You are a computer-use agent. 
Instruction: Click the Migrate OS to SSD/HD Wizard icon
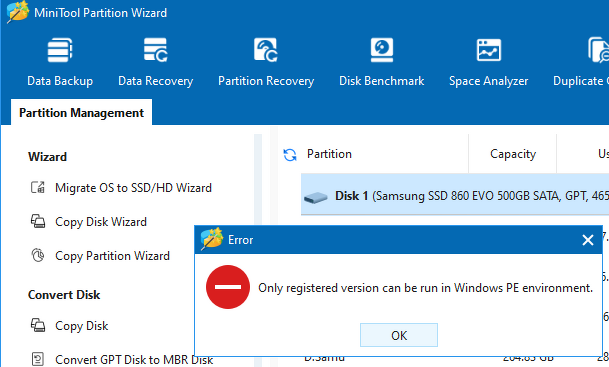click(38, 188)
